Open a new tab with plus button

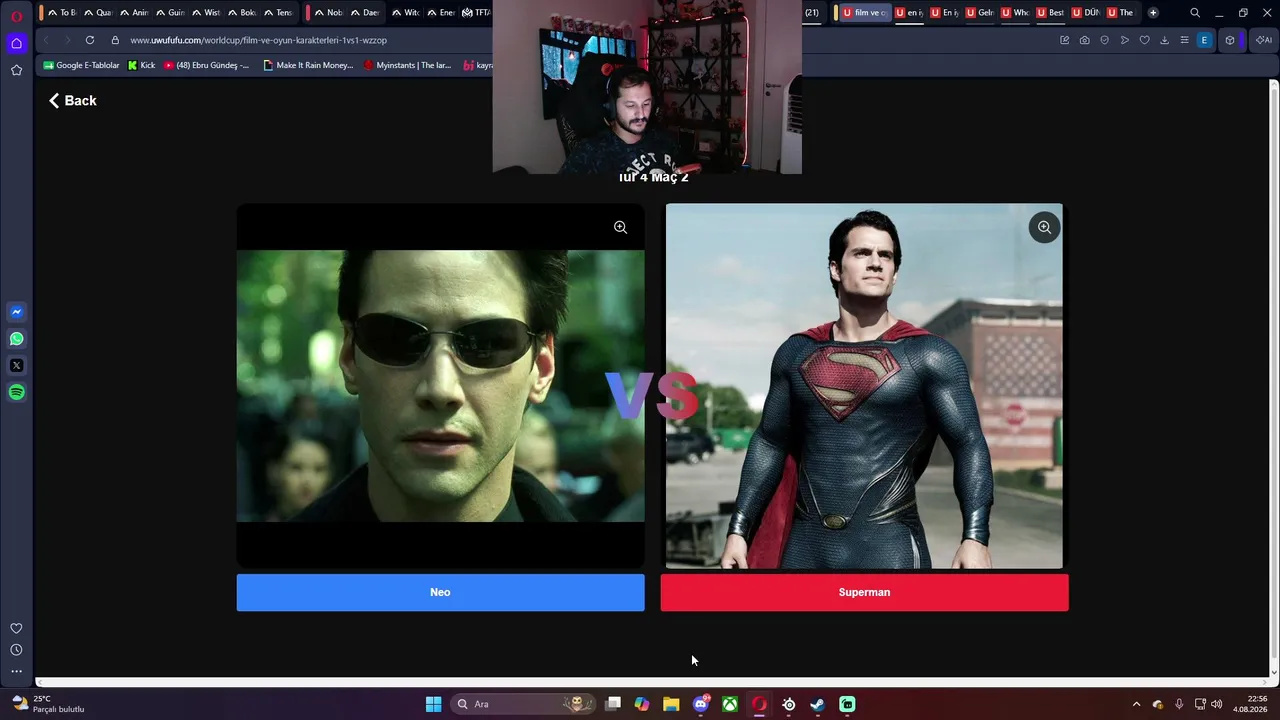pos(1153,13)
